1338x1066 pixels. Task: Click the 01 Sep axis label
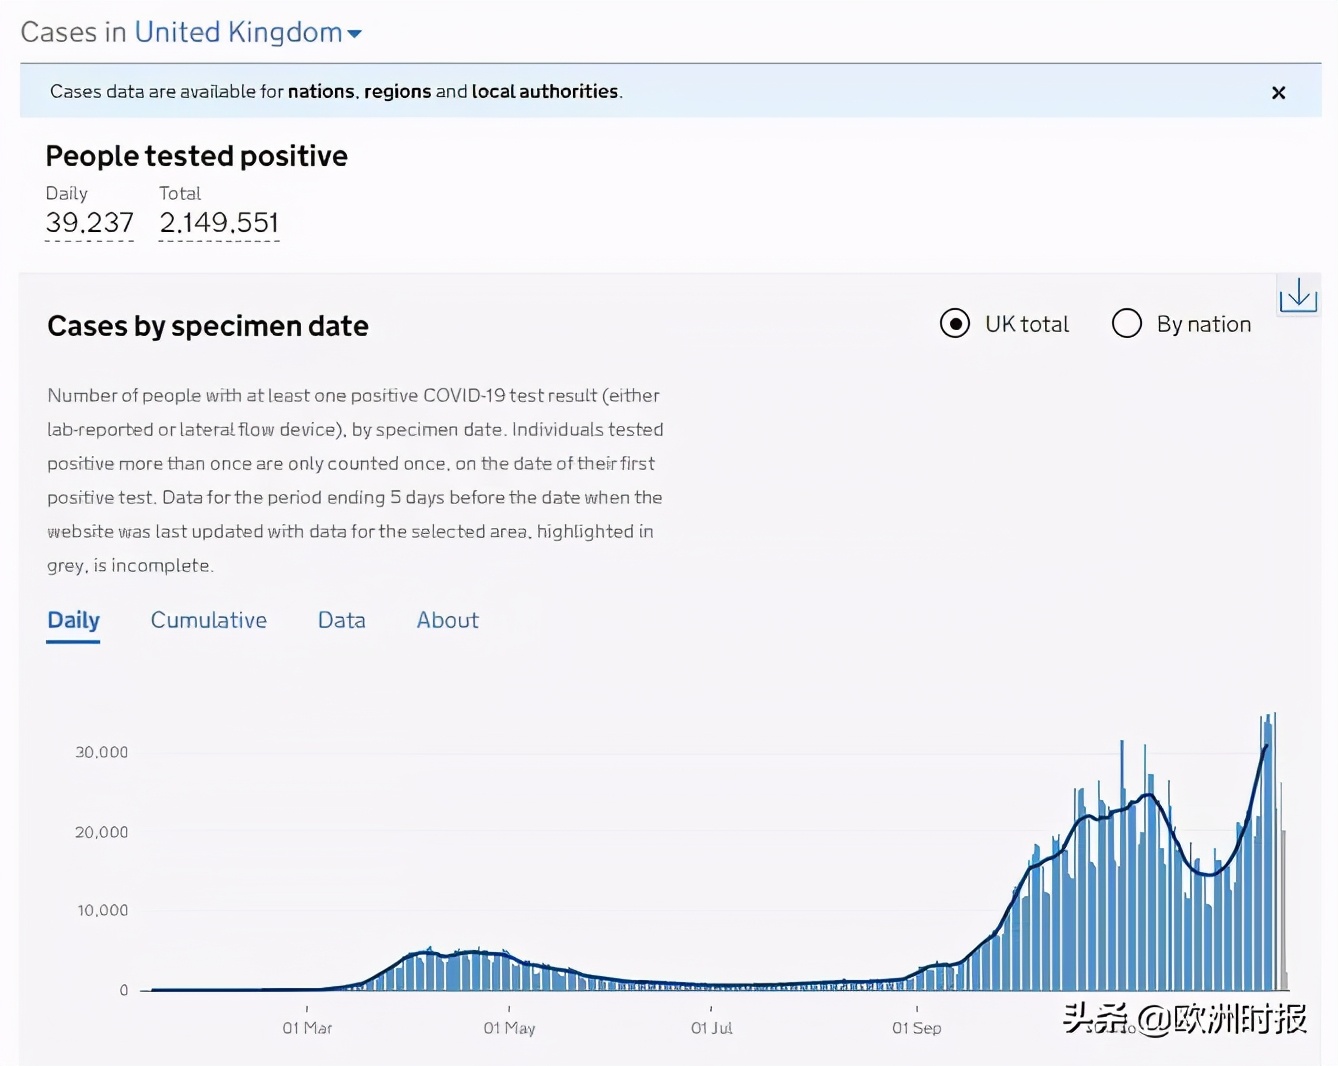tap(916, 1028)
